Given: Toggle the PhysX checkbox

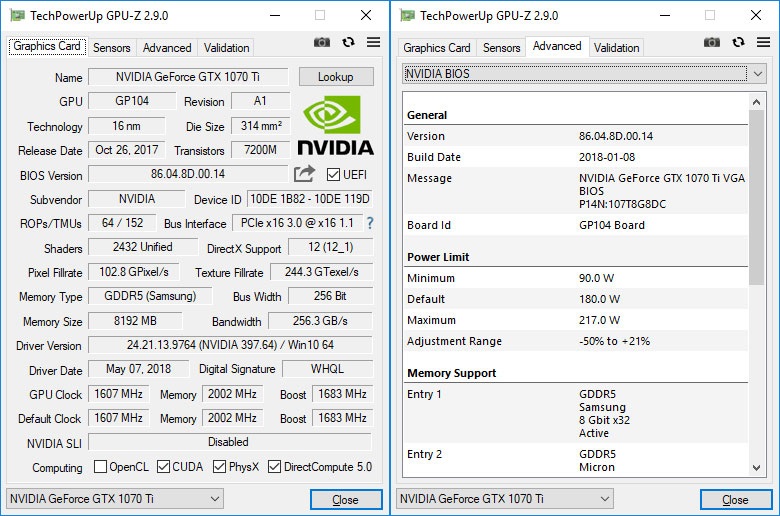Looking at the screenshot, I should coord(219,467).
